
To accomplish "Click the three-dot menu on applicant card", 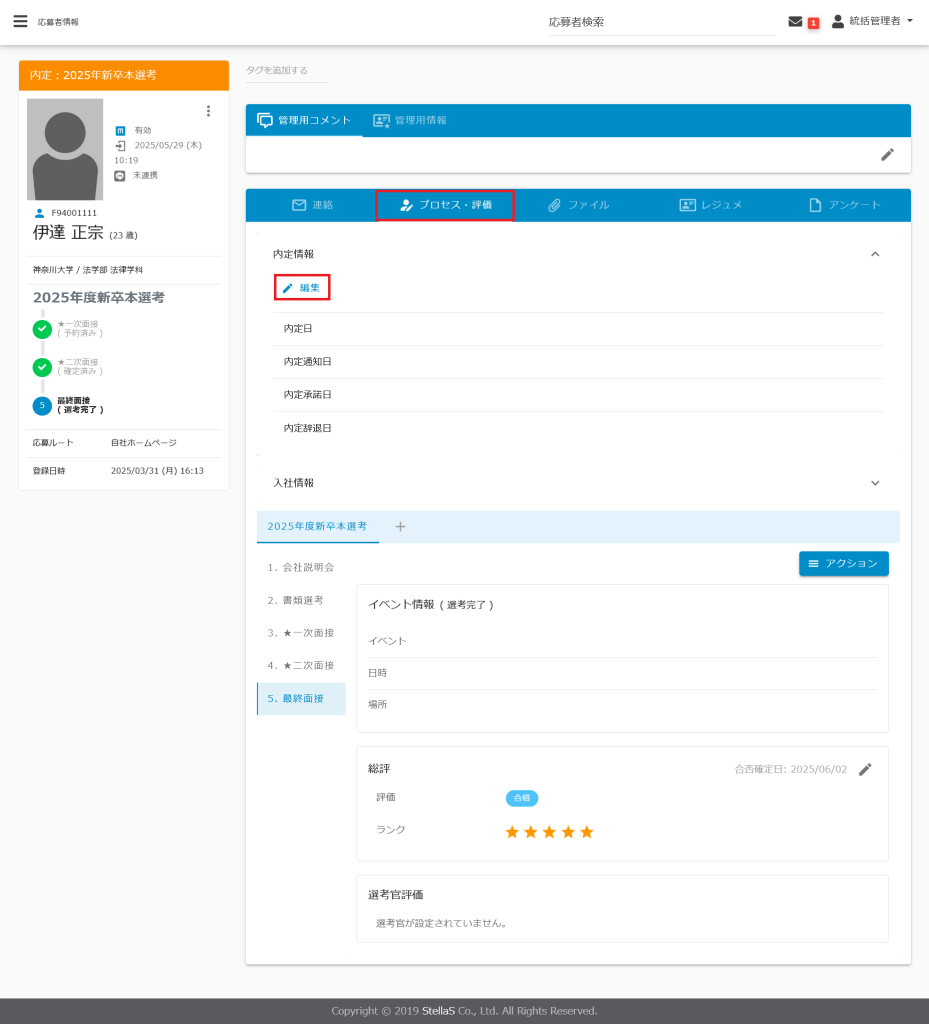I will [208, 111].
